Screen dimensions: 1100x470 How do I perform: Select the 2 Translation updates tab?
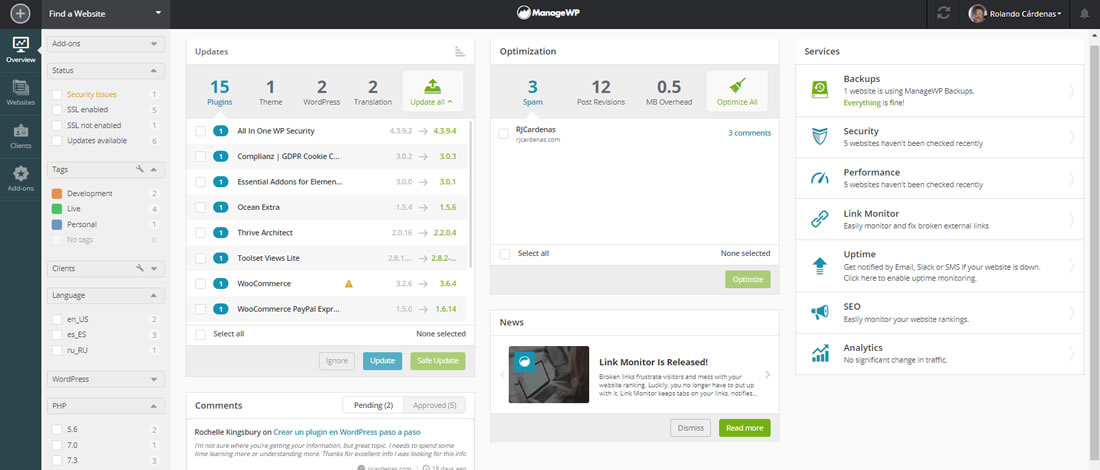[x=373, y=92]
